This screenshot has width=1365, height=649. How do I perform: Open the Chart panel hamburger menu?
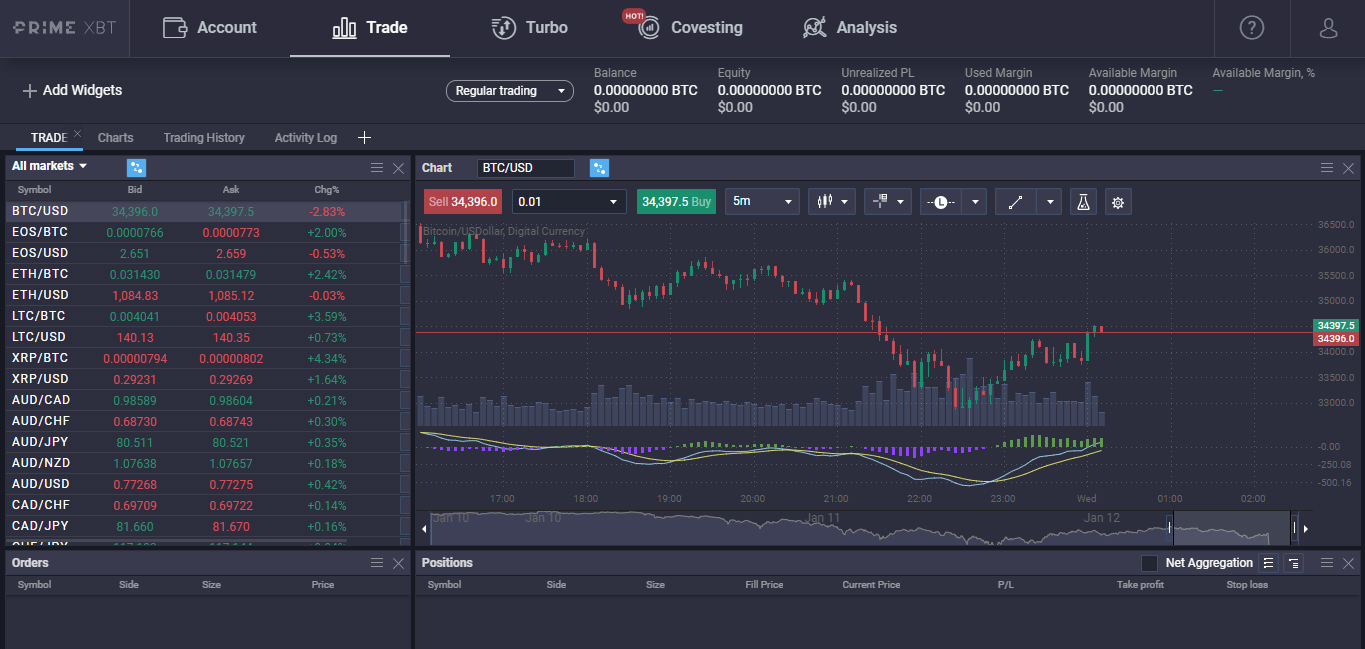(x=1327, y=168)
